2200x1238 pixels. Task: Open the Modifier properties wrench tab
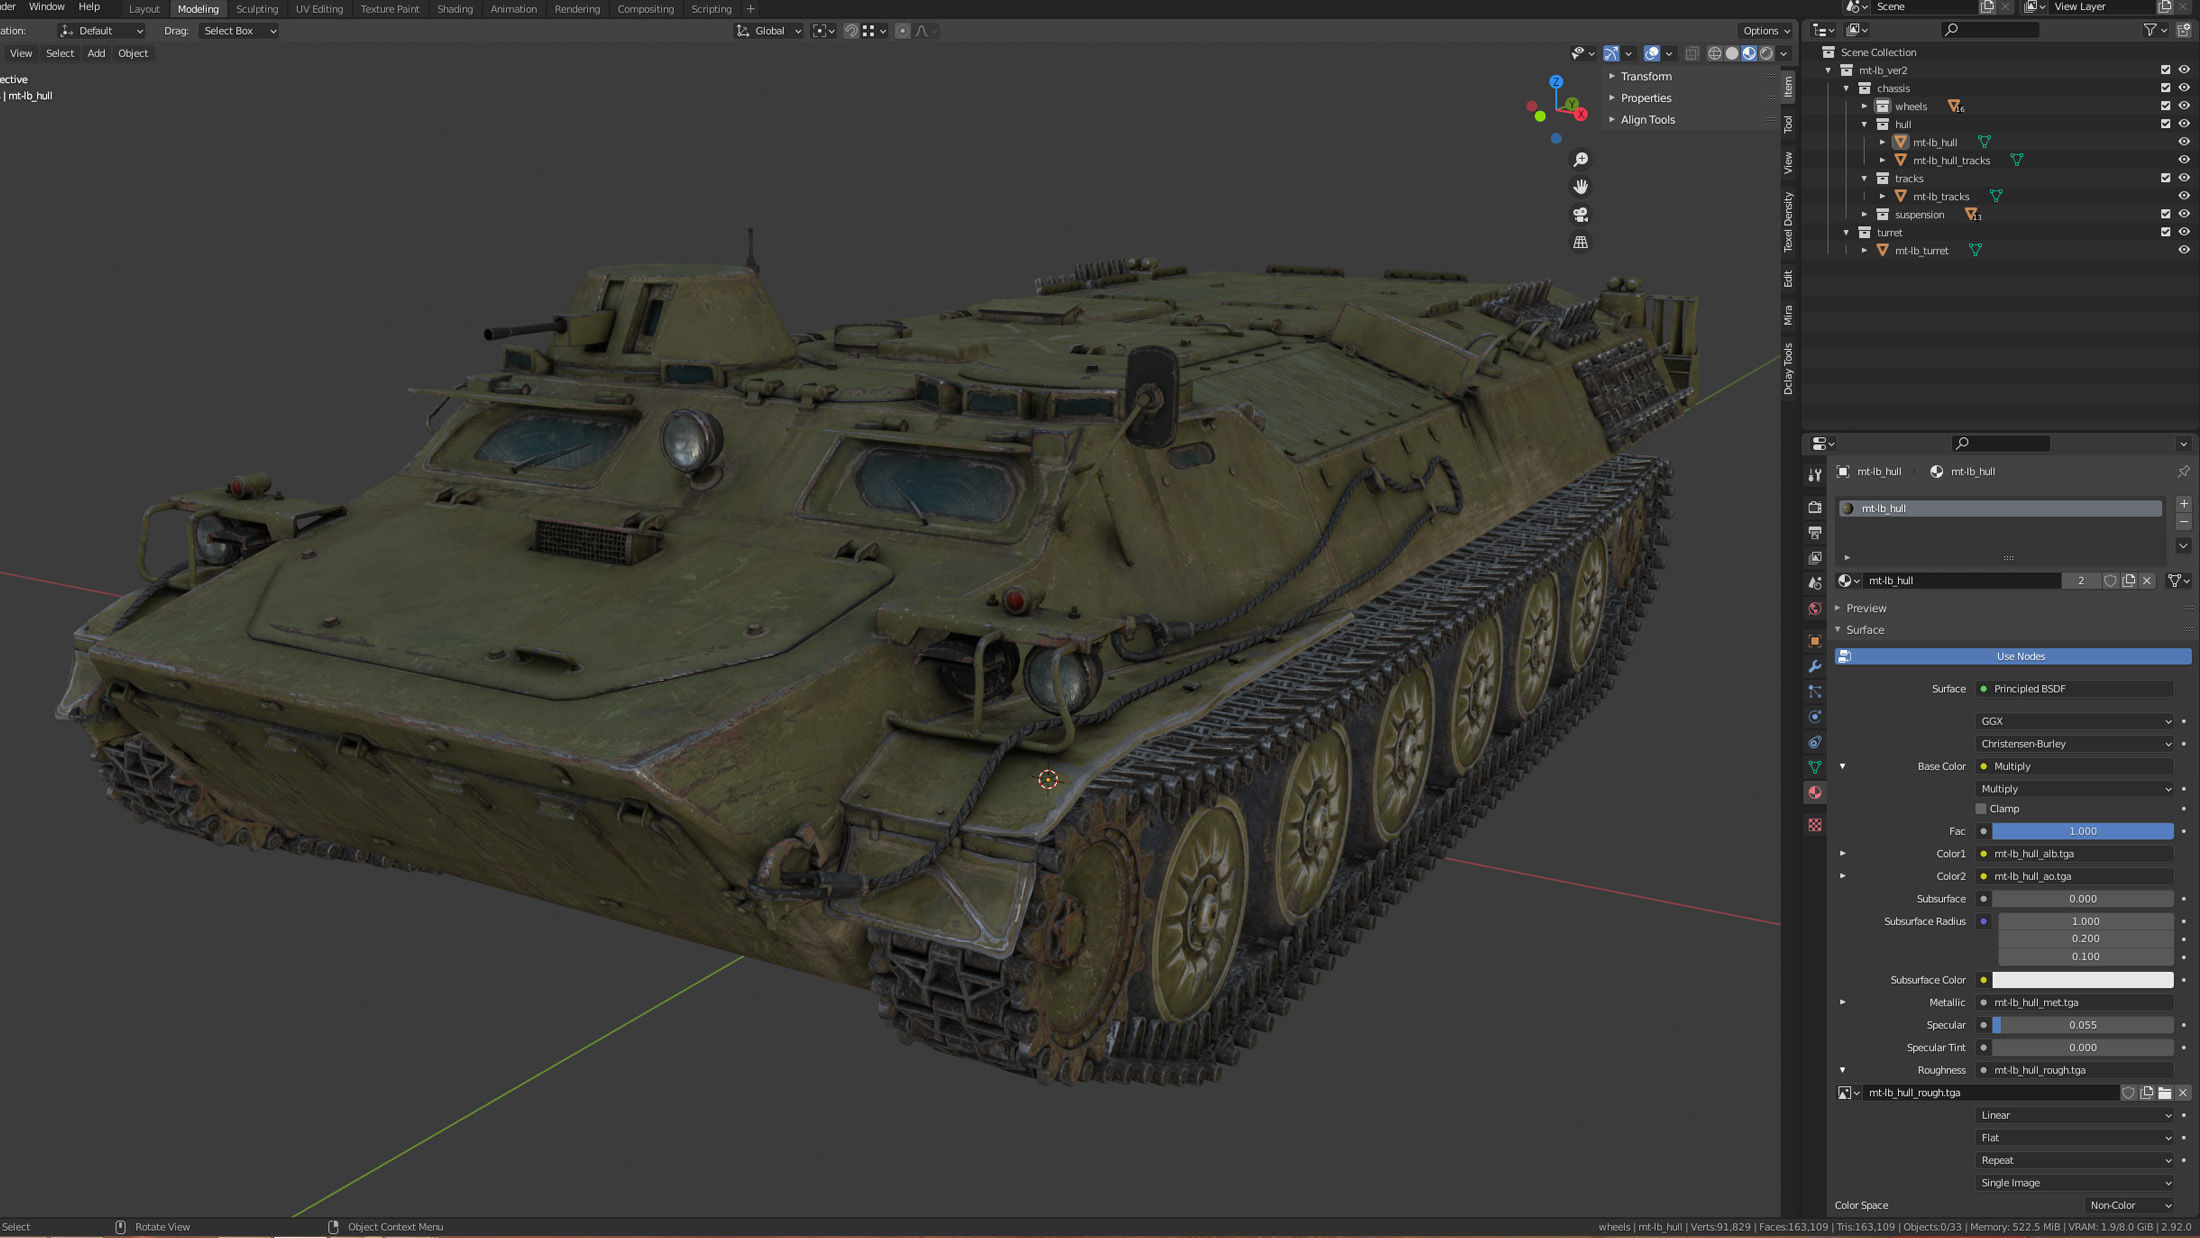coord(1815,666)
